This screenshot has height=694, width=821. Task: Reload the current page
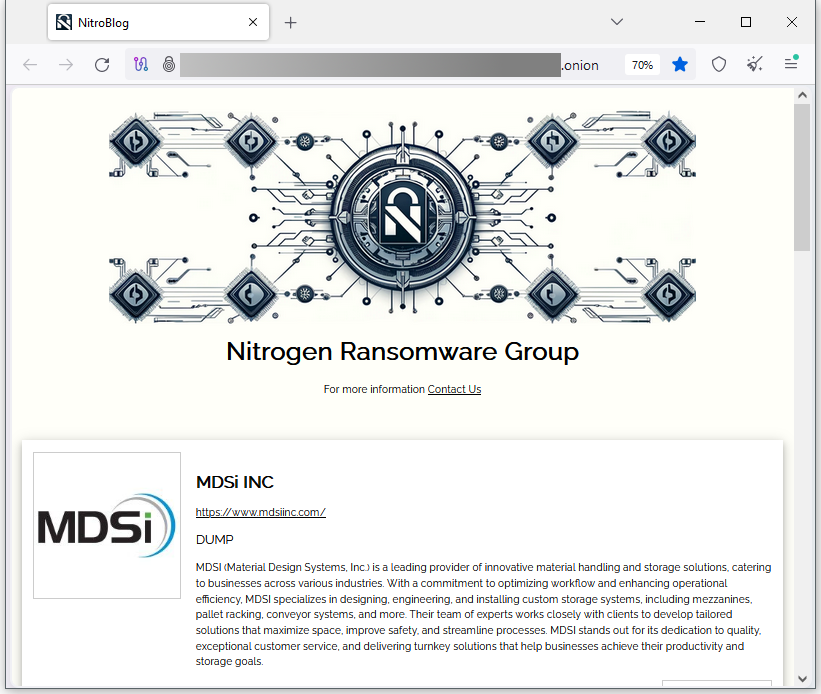pos(102,65)
